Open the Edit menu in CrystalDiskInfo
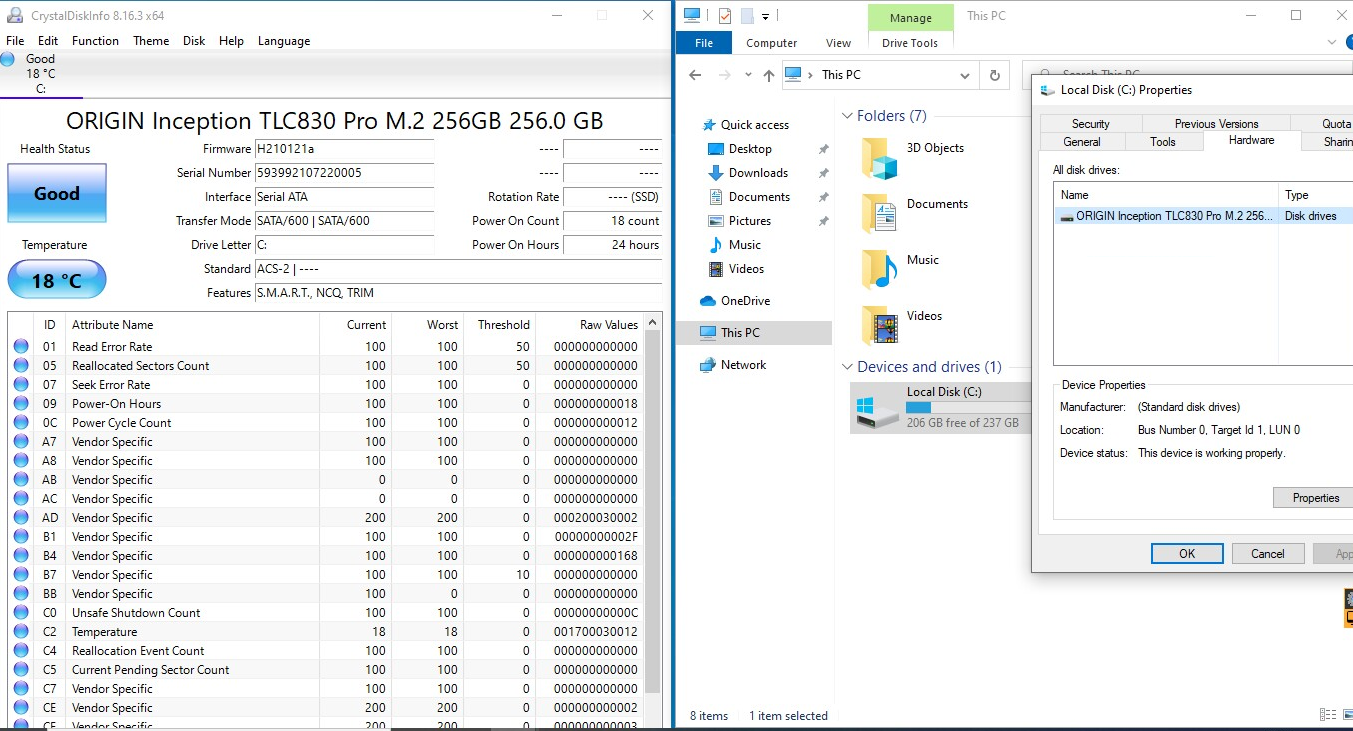 tap(48, 41)
